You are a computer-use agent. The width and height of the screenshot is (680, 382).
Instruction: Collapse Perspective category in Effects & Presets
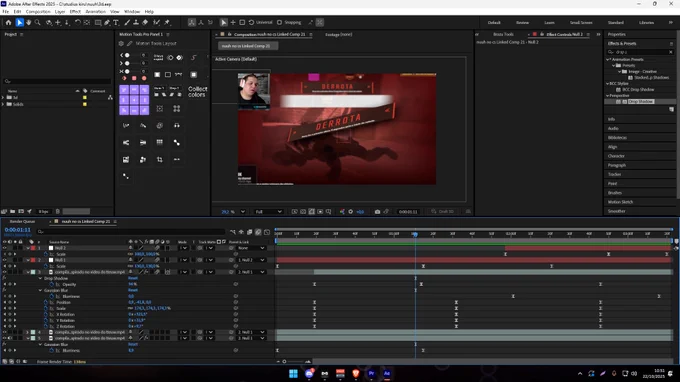[x=608, y=95]
